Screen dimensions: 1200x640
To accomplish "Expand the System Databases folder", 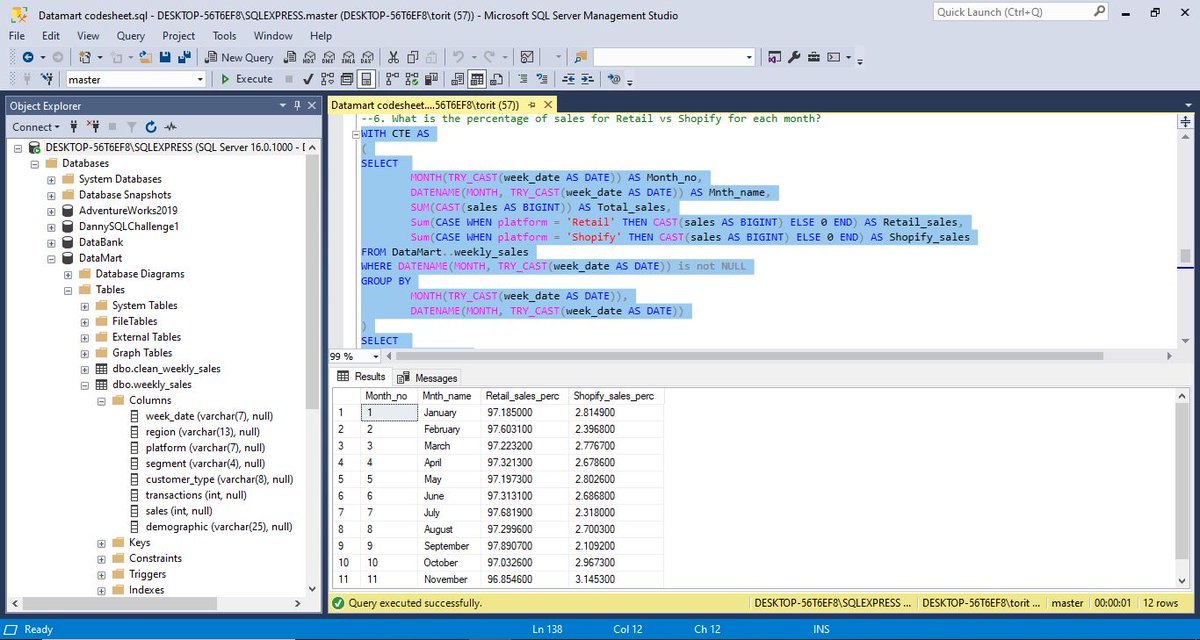I will pos(52,179).
